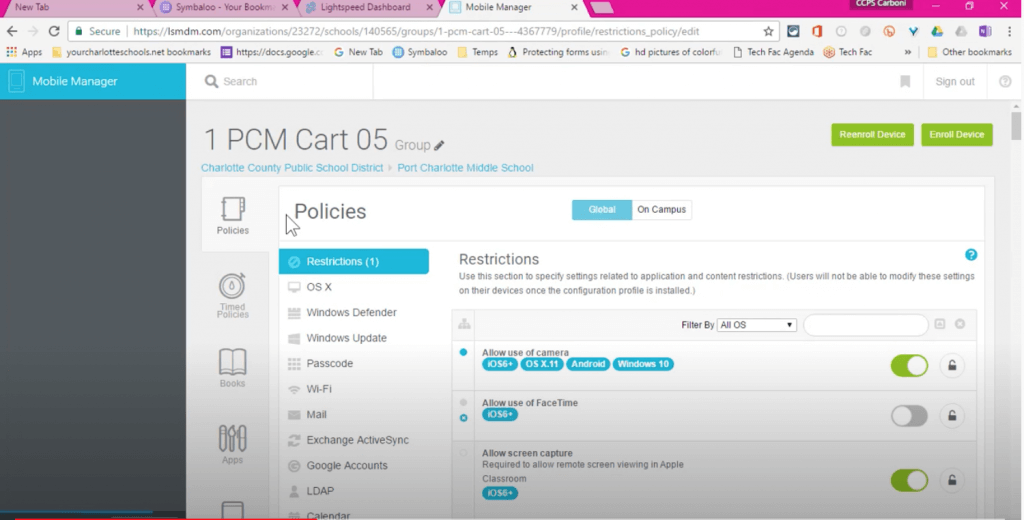Image resolution: width=1024 pixels, height=520 pixels.
Task: Select the blue dot beside camera setting
Action: 464,352
